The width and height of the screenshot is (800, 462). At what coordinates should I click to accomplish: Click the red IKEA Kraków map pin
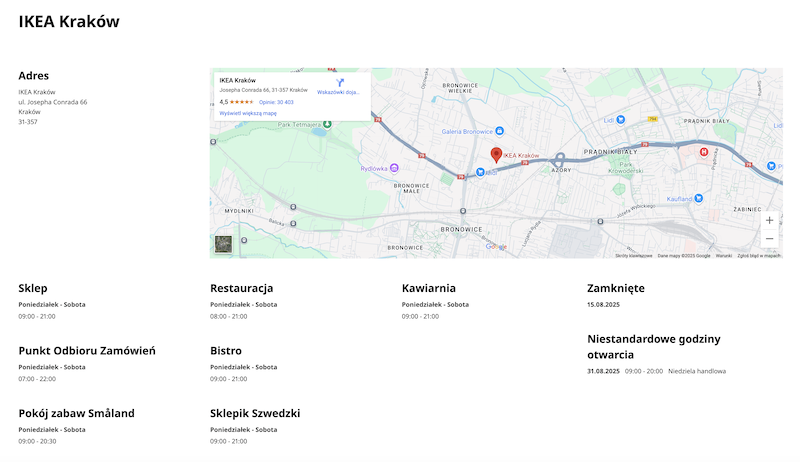[x=495, y=154]
